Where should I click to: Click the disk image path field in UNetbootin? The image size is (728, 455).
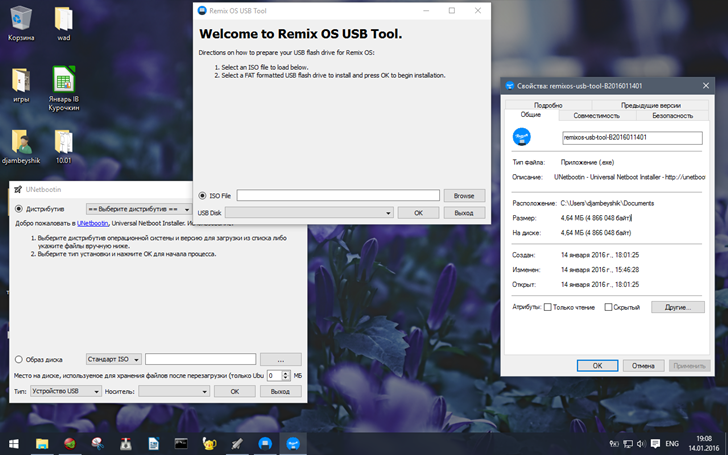point(201,359)
